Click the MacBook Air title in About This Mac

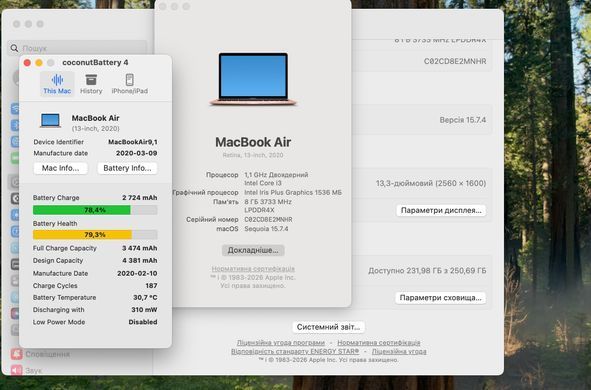253,142
